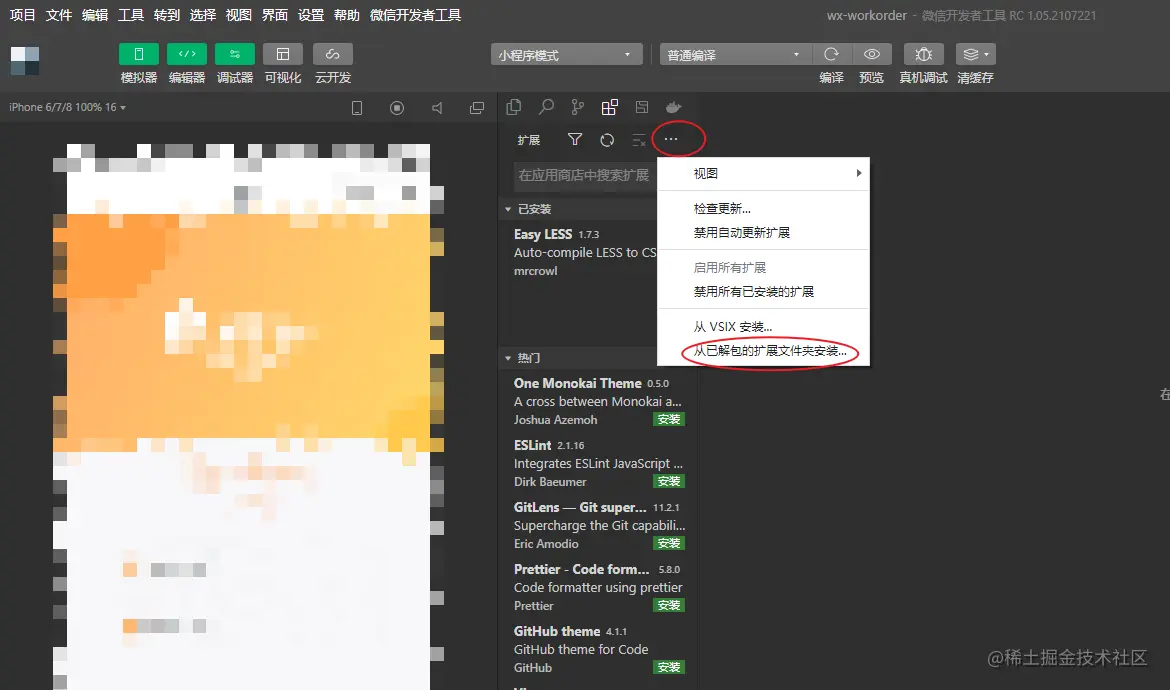Screen dimensions: 1170x690
Task: Click the One Monokai Theme title
Action: 578,383
